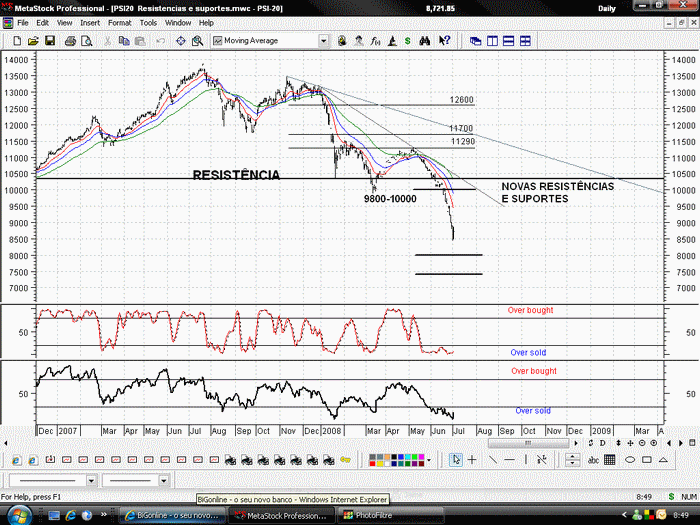
Task: Click the Undo arrow icon
Action: coord(161,41)
